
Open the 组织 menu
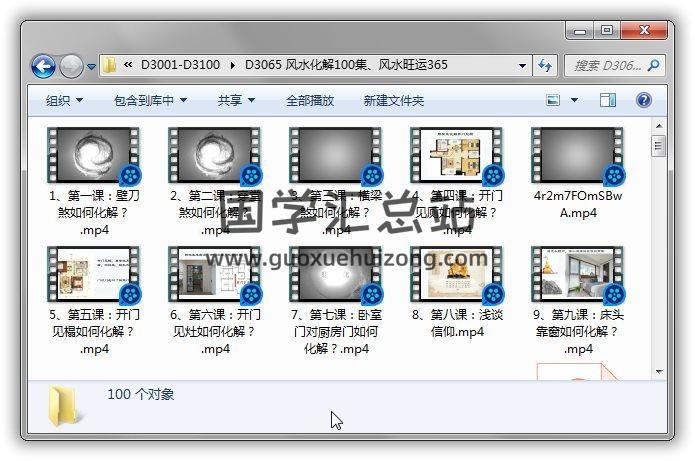[x=64, y=101]
